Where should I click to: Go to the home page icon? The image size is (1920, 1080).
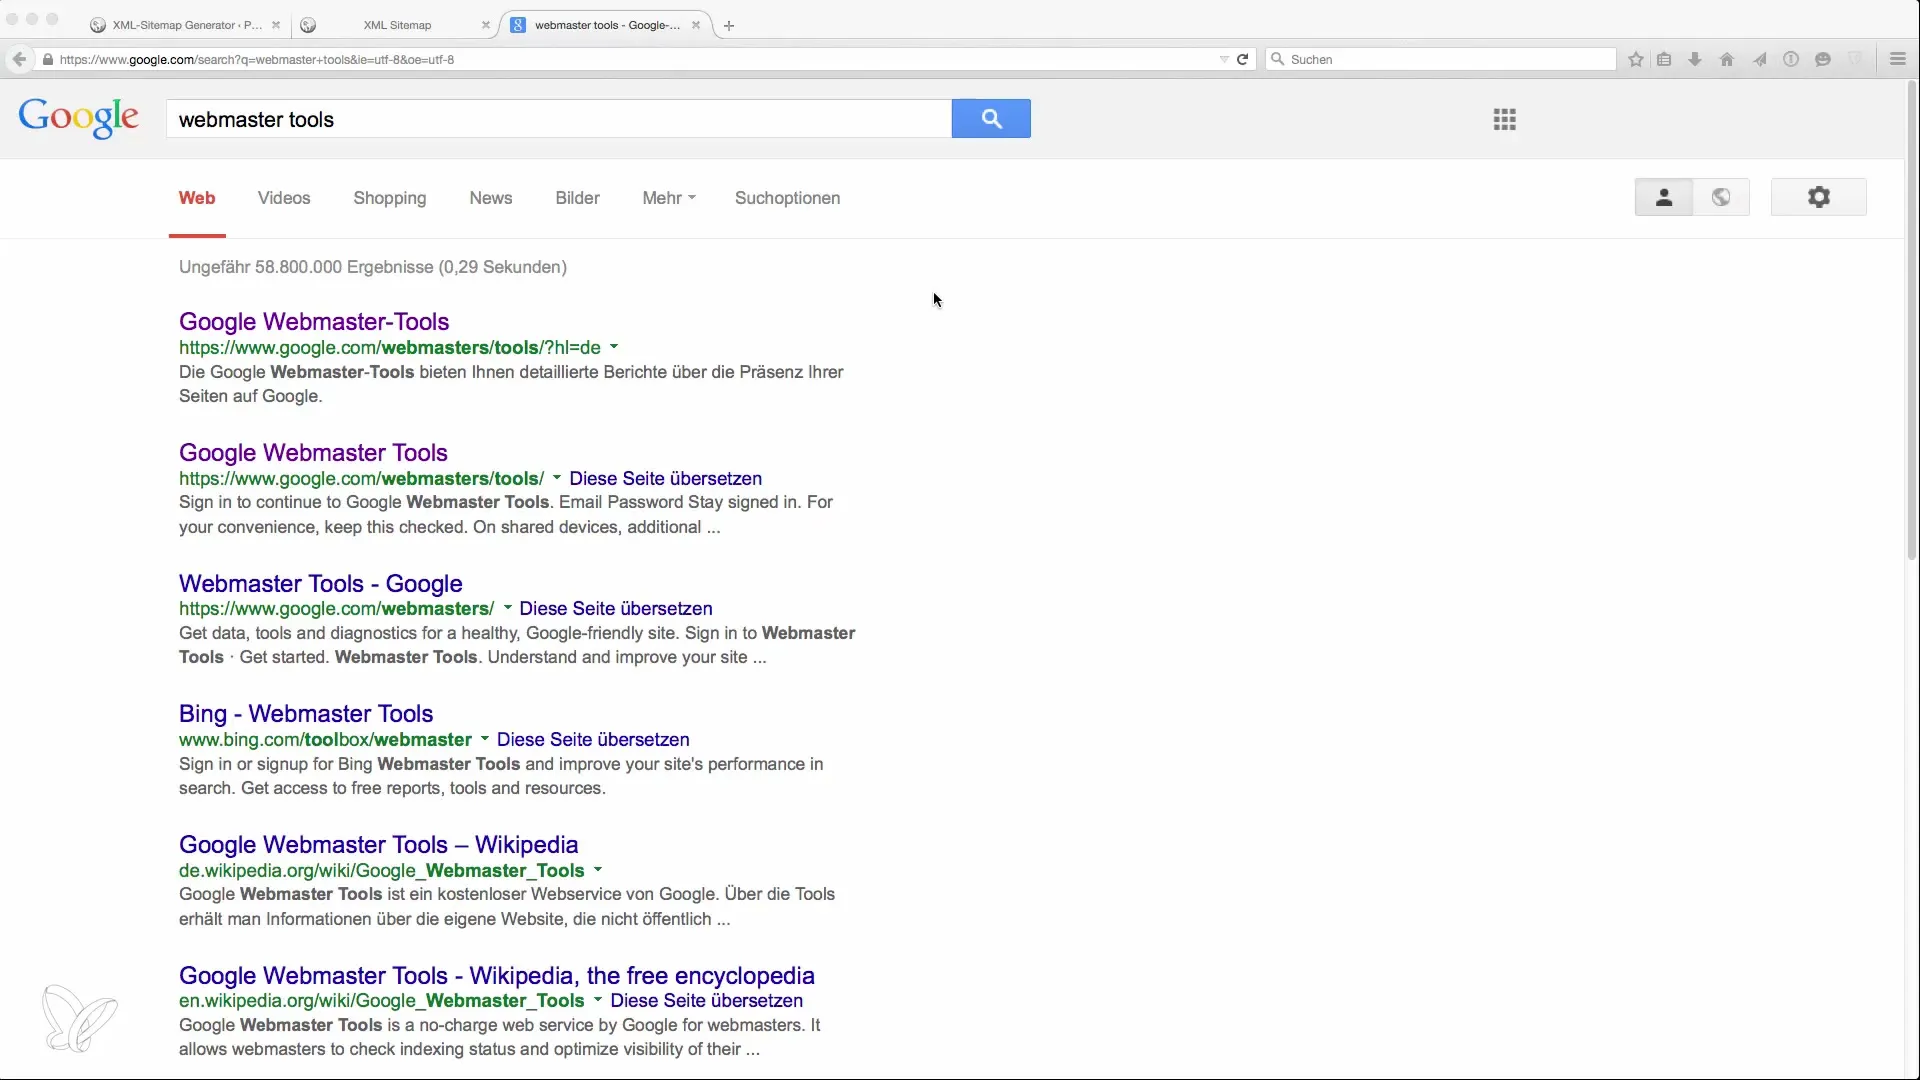1727,59
